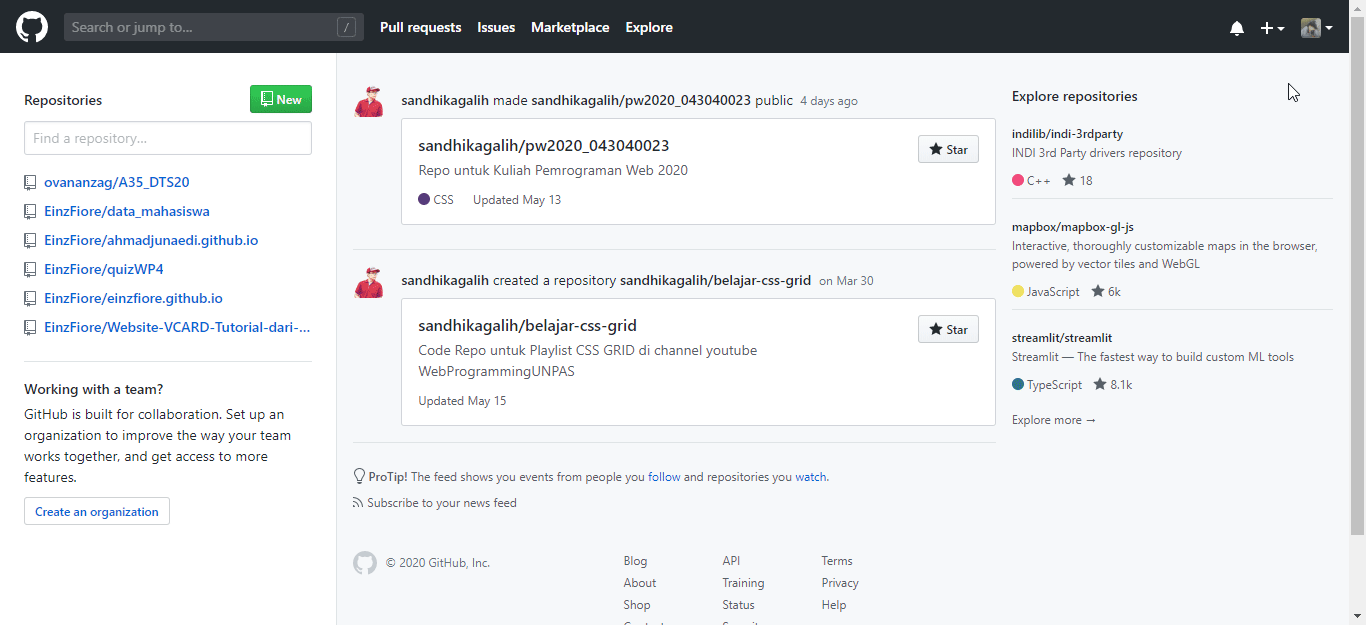Open repository EinzFiore/Website-VCARD-Tutorial-dari-...
Image resolution: width=1366 pixels, height=625 pixels.
(177, 327)
